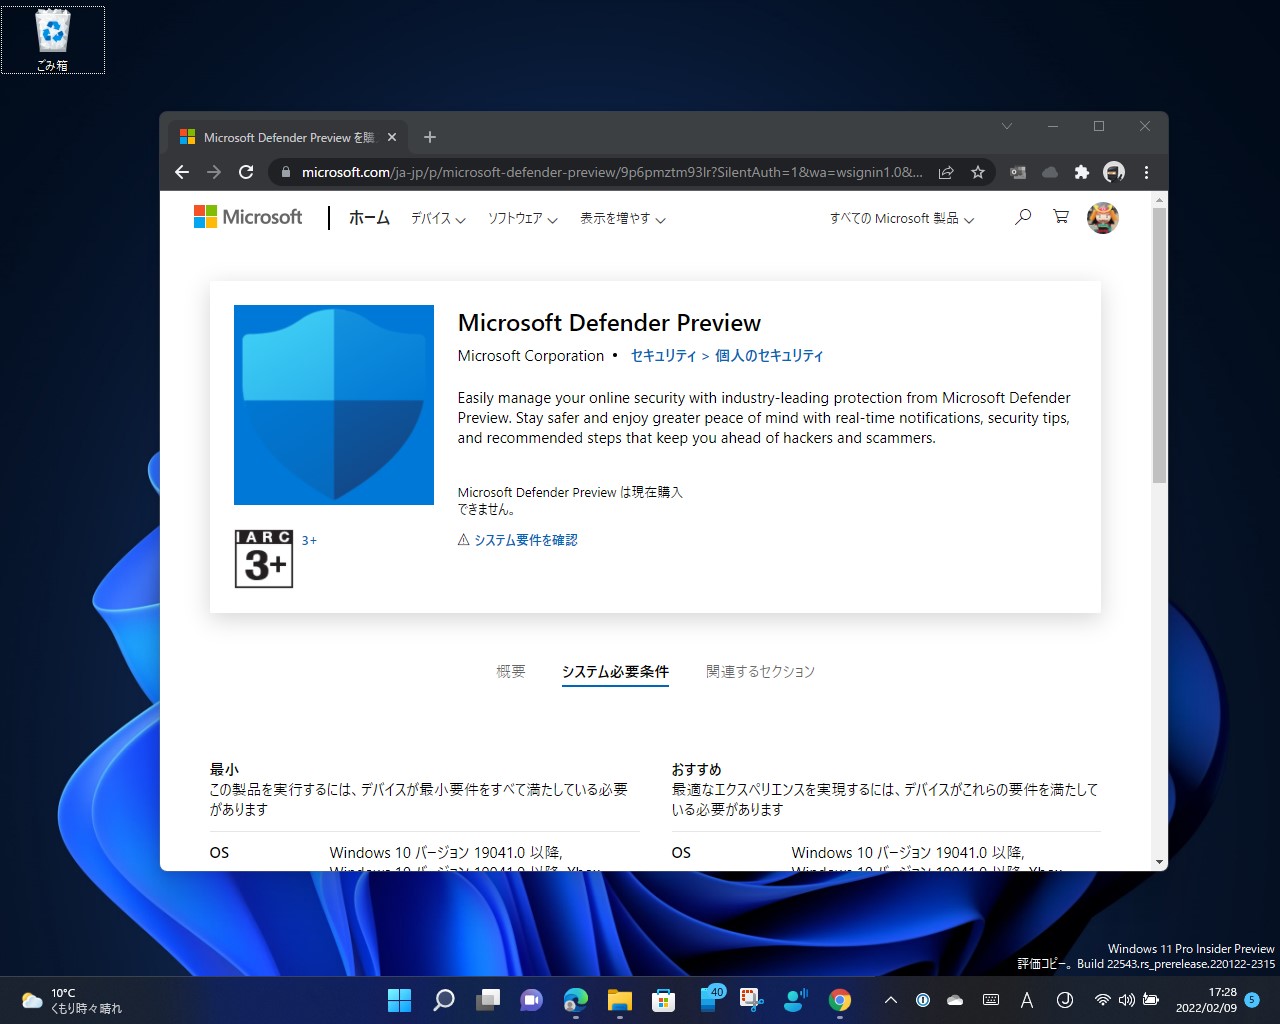Click the Microsoft account avatar
Image resolution: width=1280 pixels, height=1024 pixels.
1102,217
